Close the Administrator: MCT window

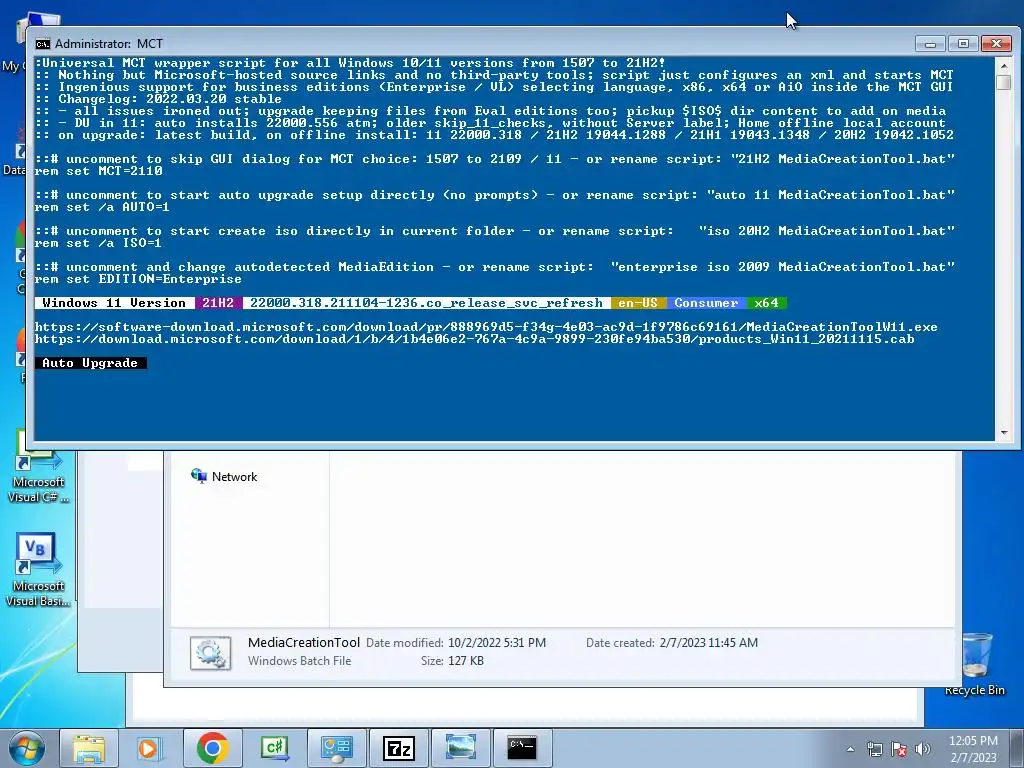(x=997, y=44)
